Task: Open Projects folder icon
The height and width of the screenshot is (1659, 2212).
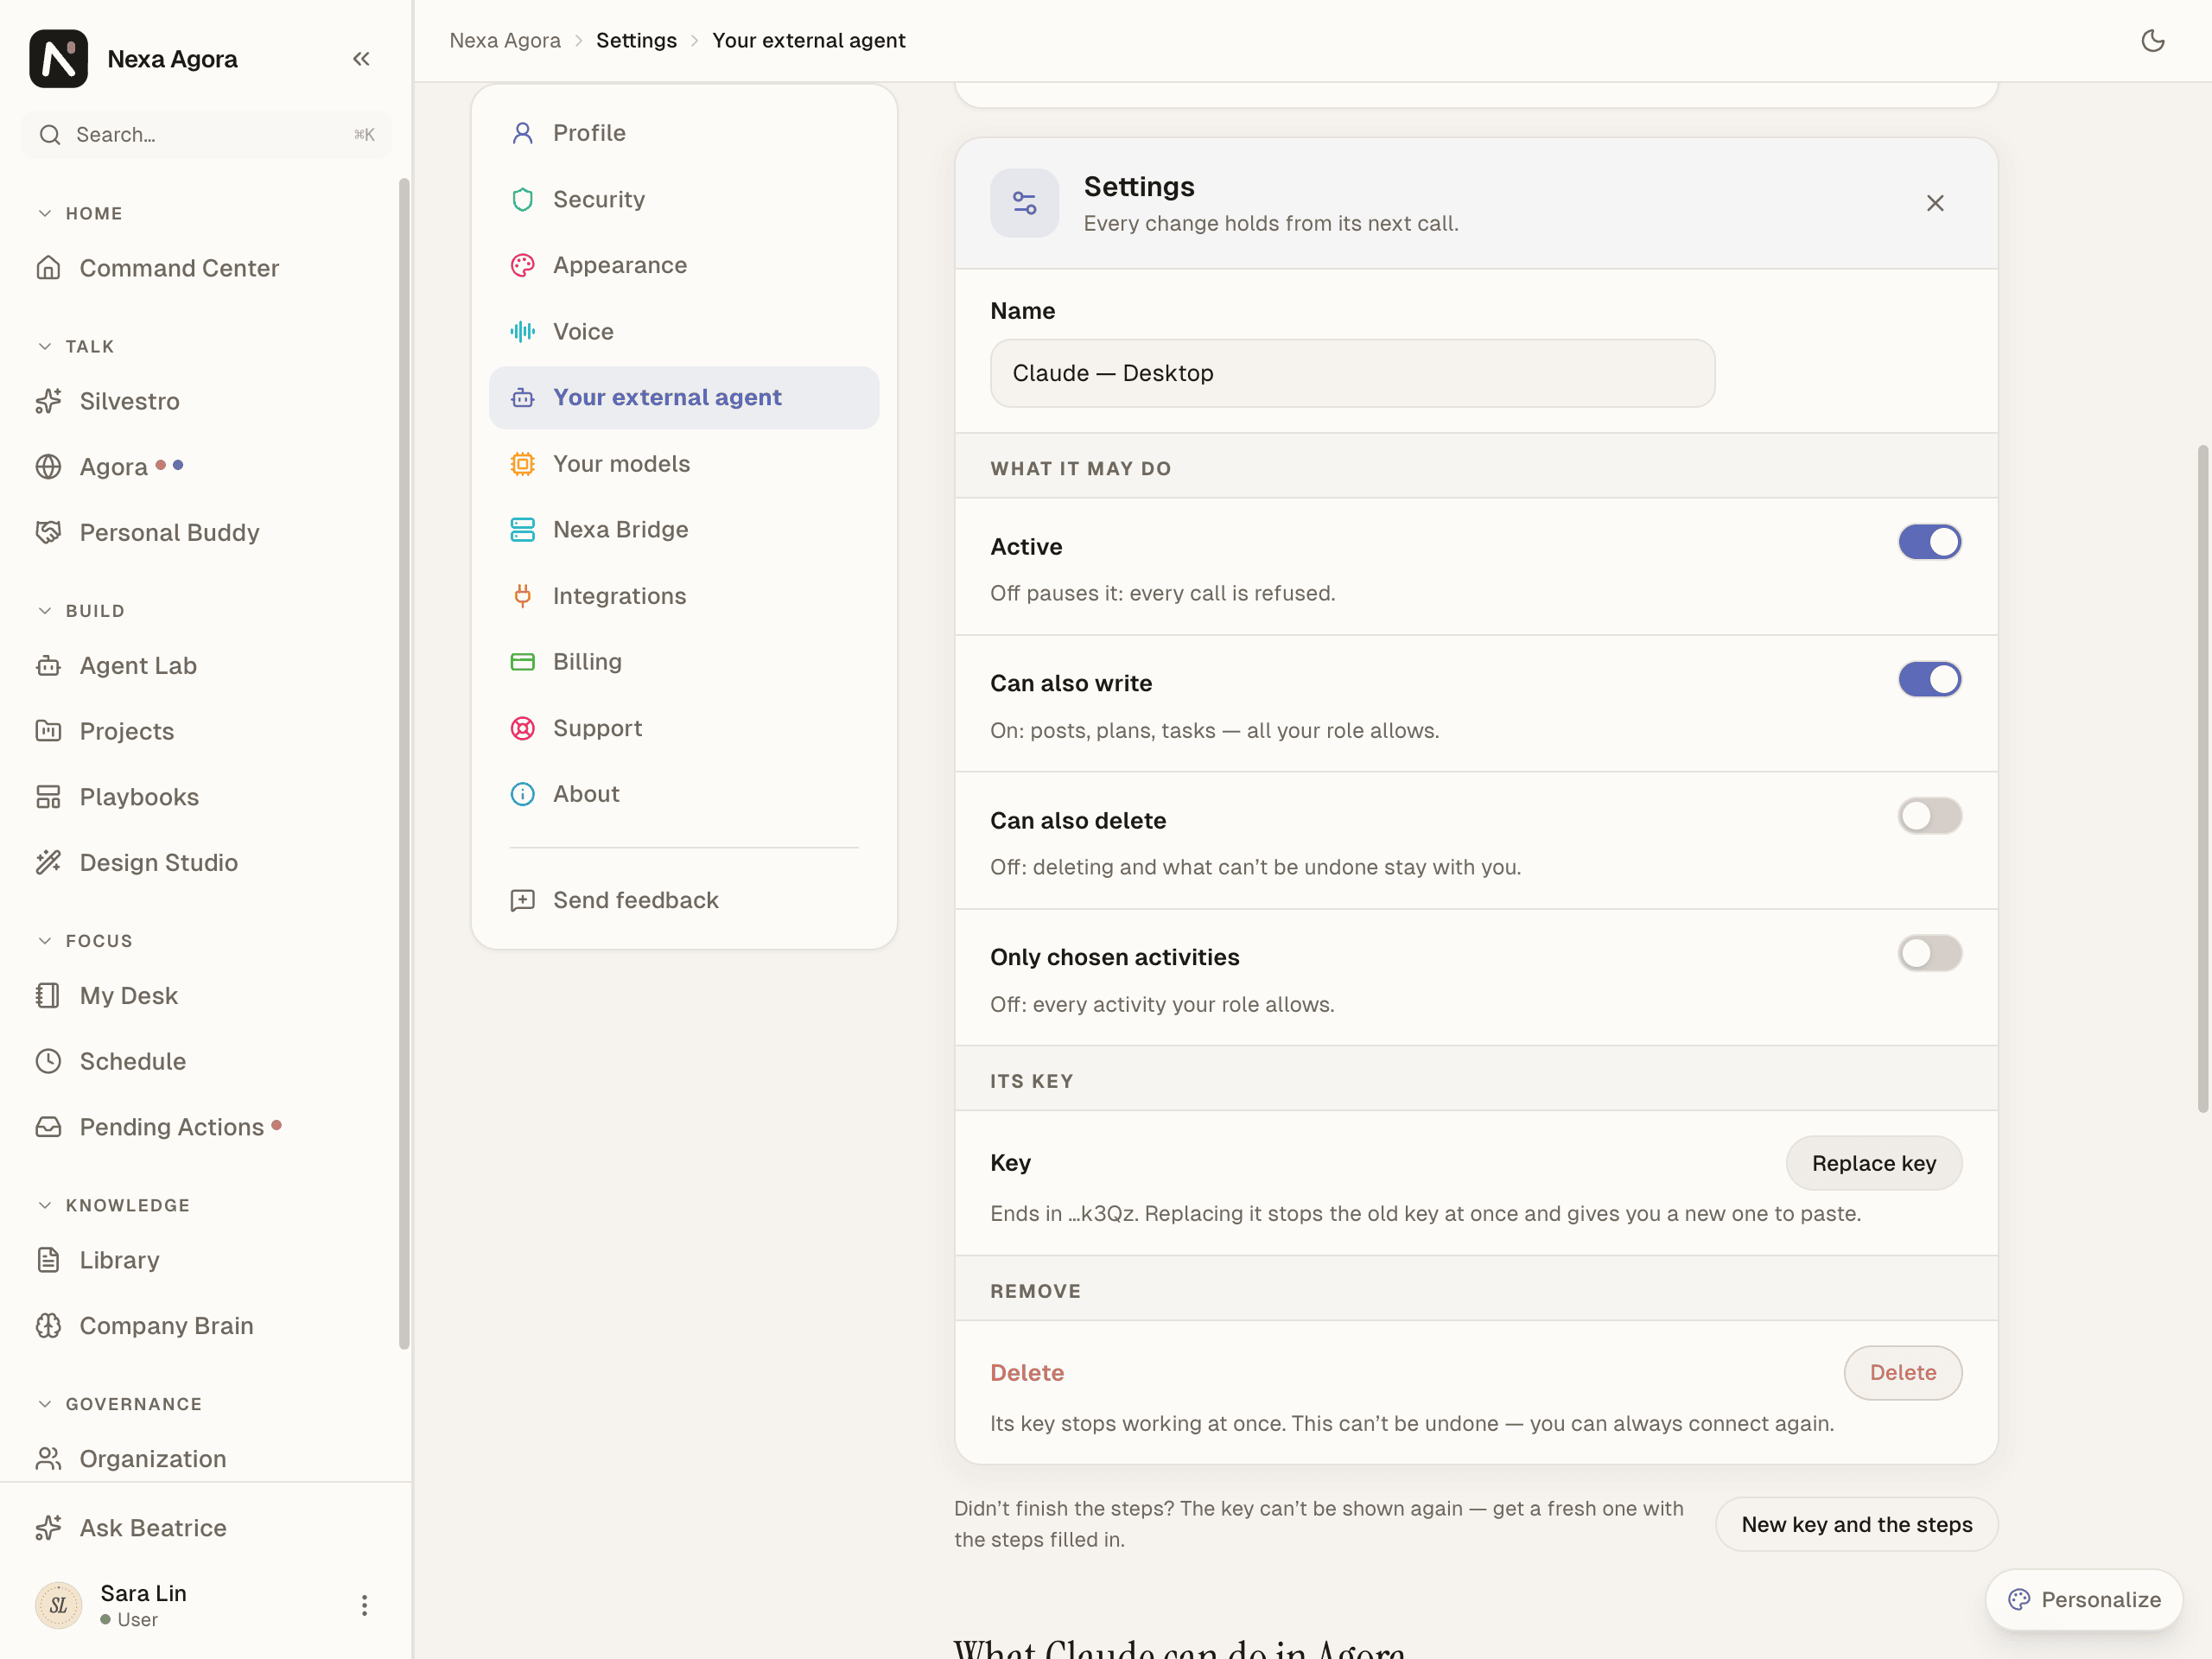Action: click(x=48, y=731)
